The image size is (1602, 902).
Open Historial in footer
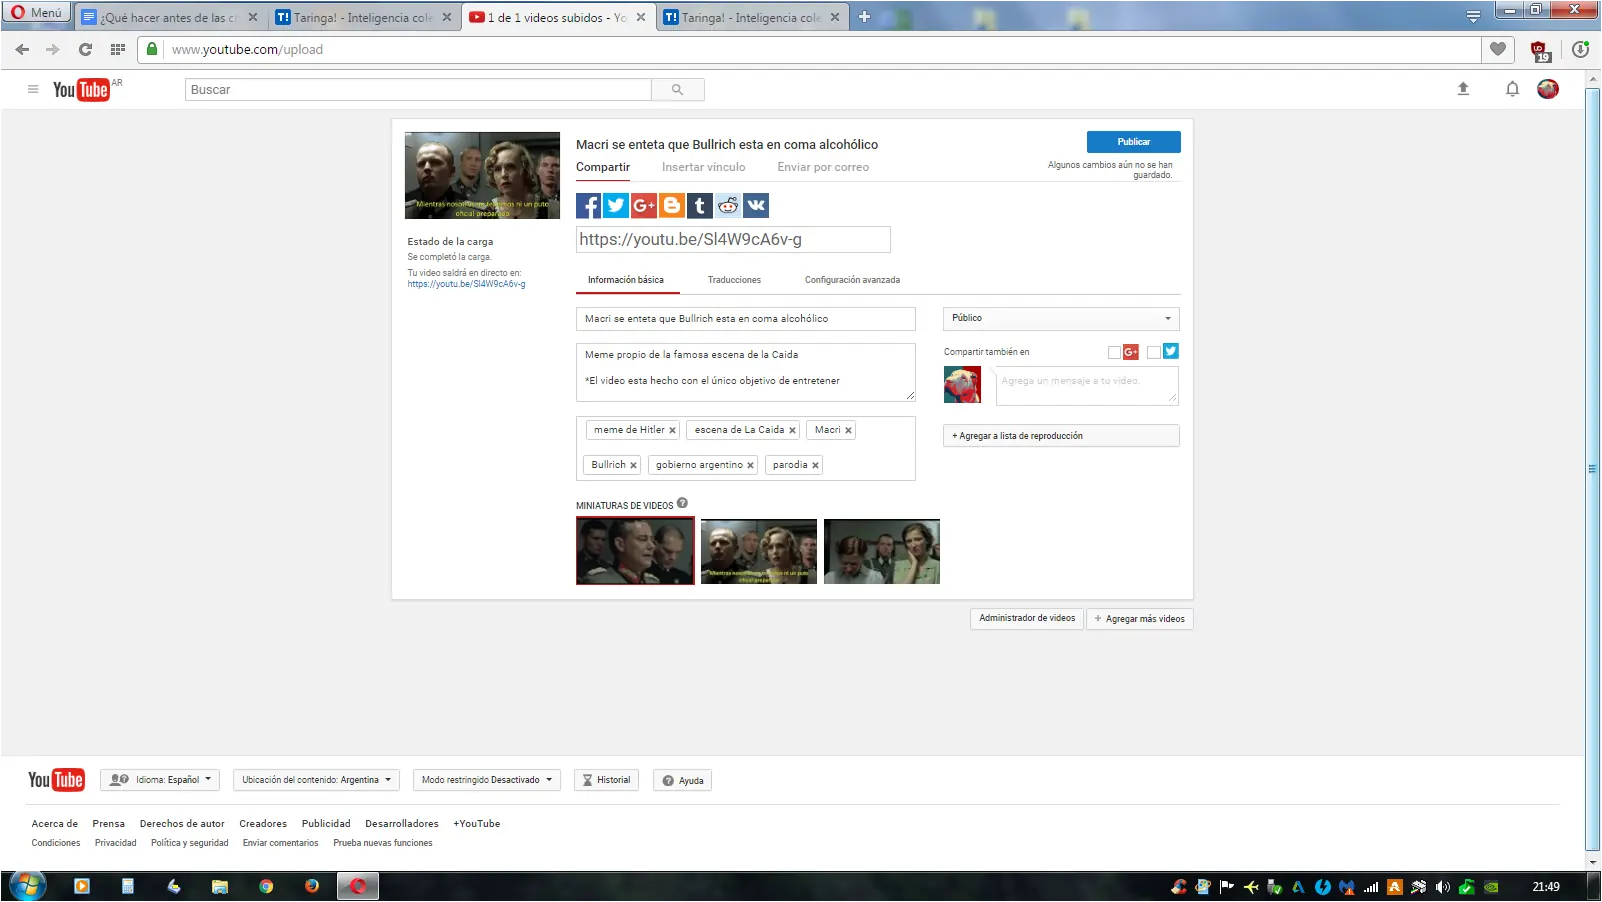point(606,780)
